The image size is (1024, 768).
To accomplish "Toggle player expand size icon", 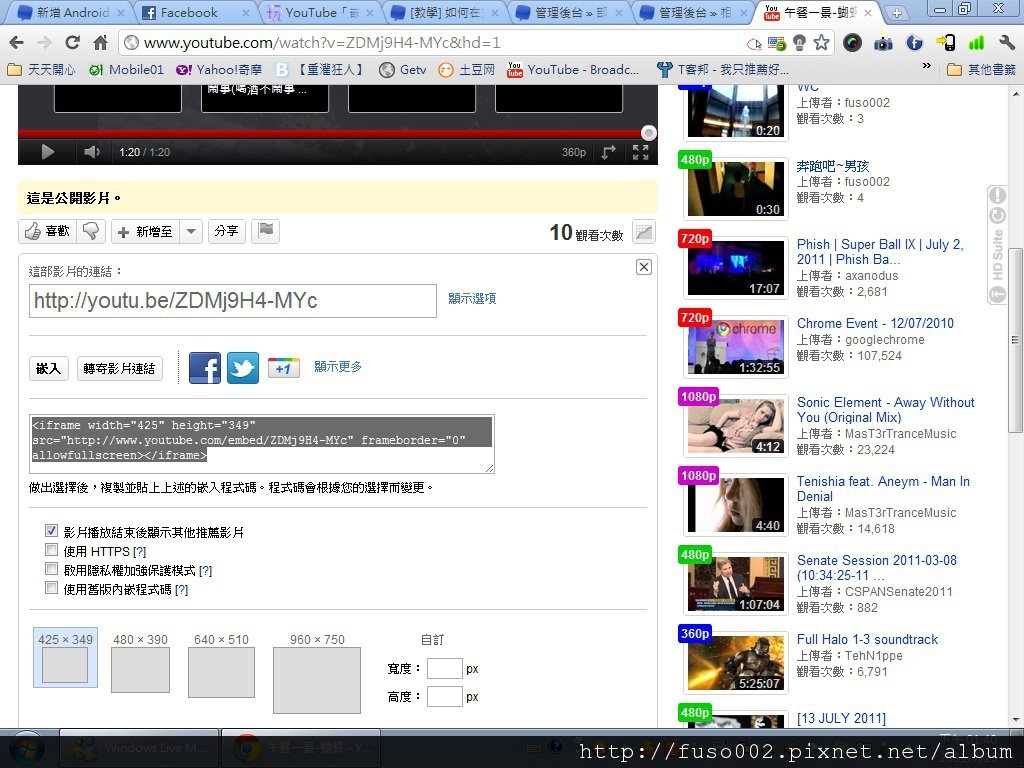I will 609,152.
